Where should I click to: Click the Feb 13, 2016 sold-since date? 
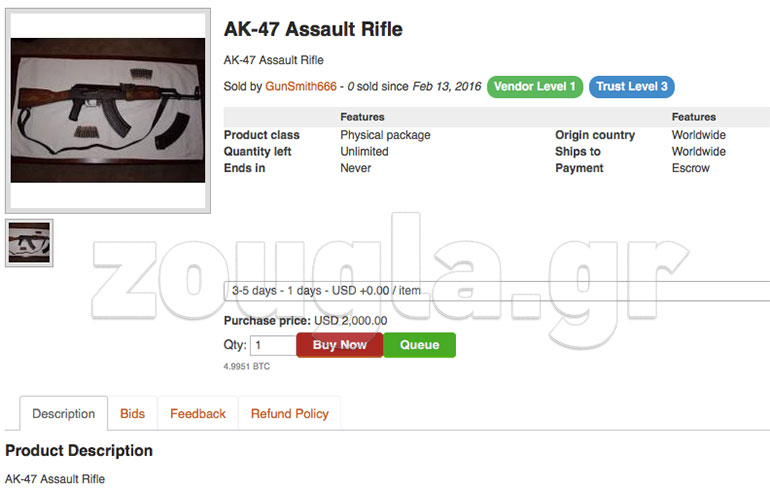(445, 87)
